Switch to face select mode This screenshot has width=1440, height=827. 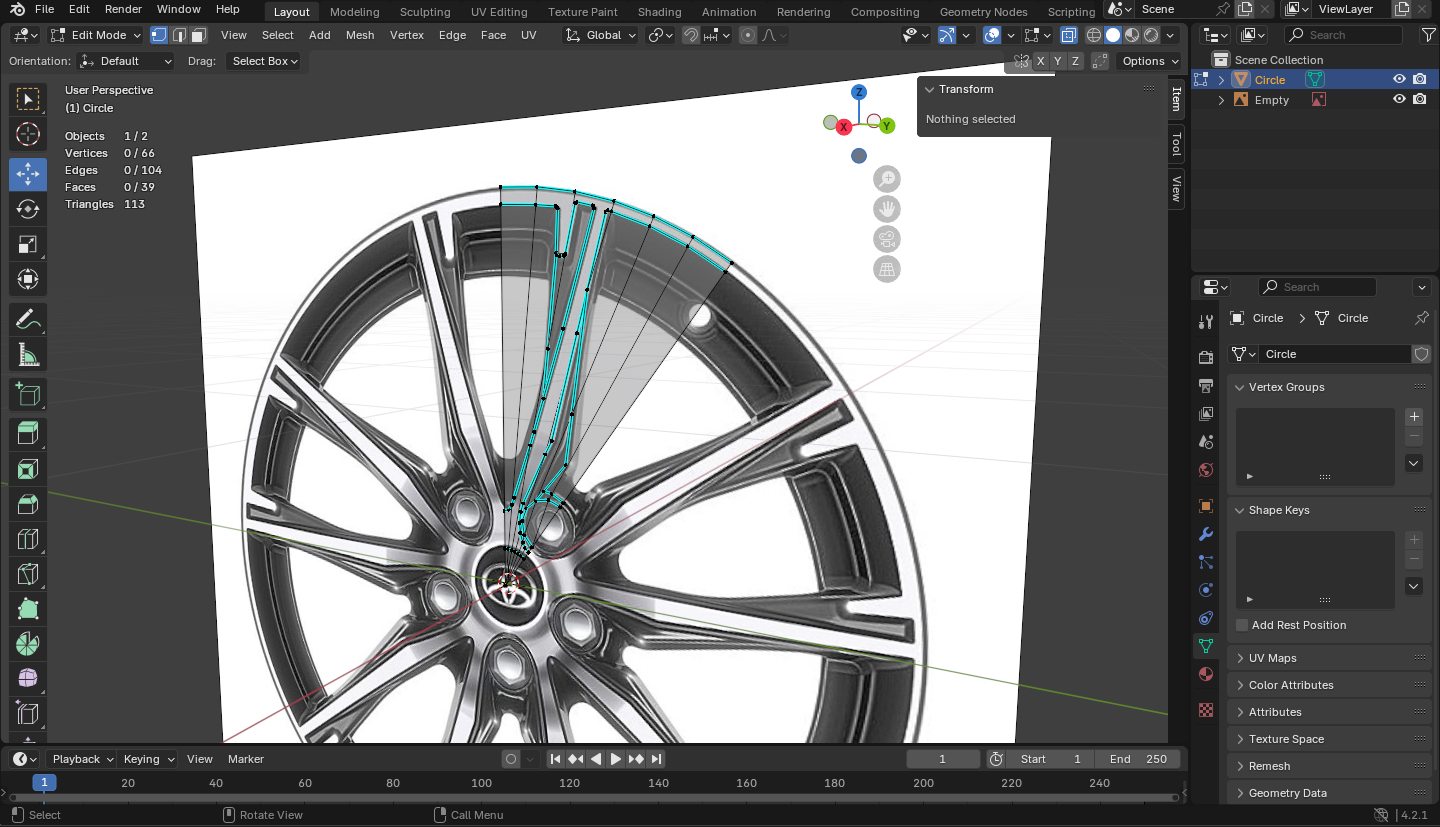(198, 35)
